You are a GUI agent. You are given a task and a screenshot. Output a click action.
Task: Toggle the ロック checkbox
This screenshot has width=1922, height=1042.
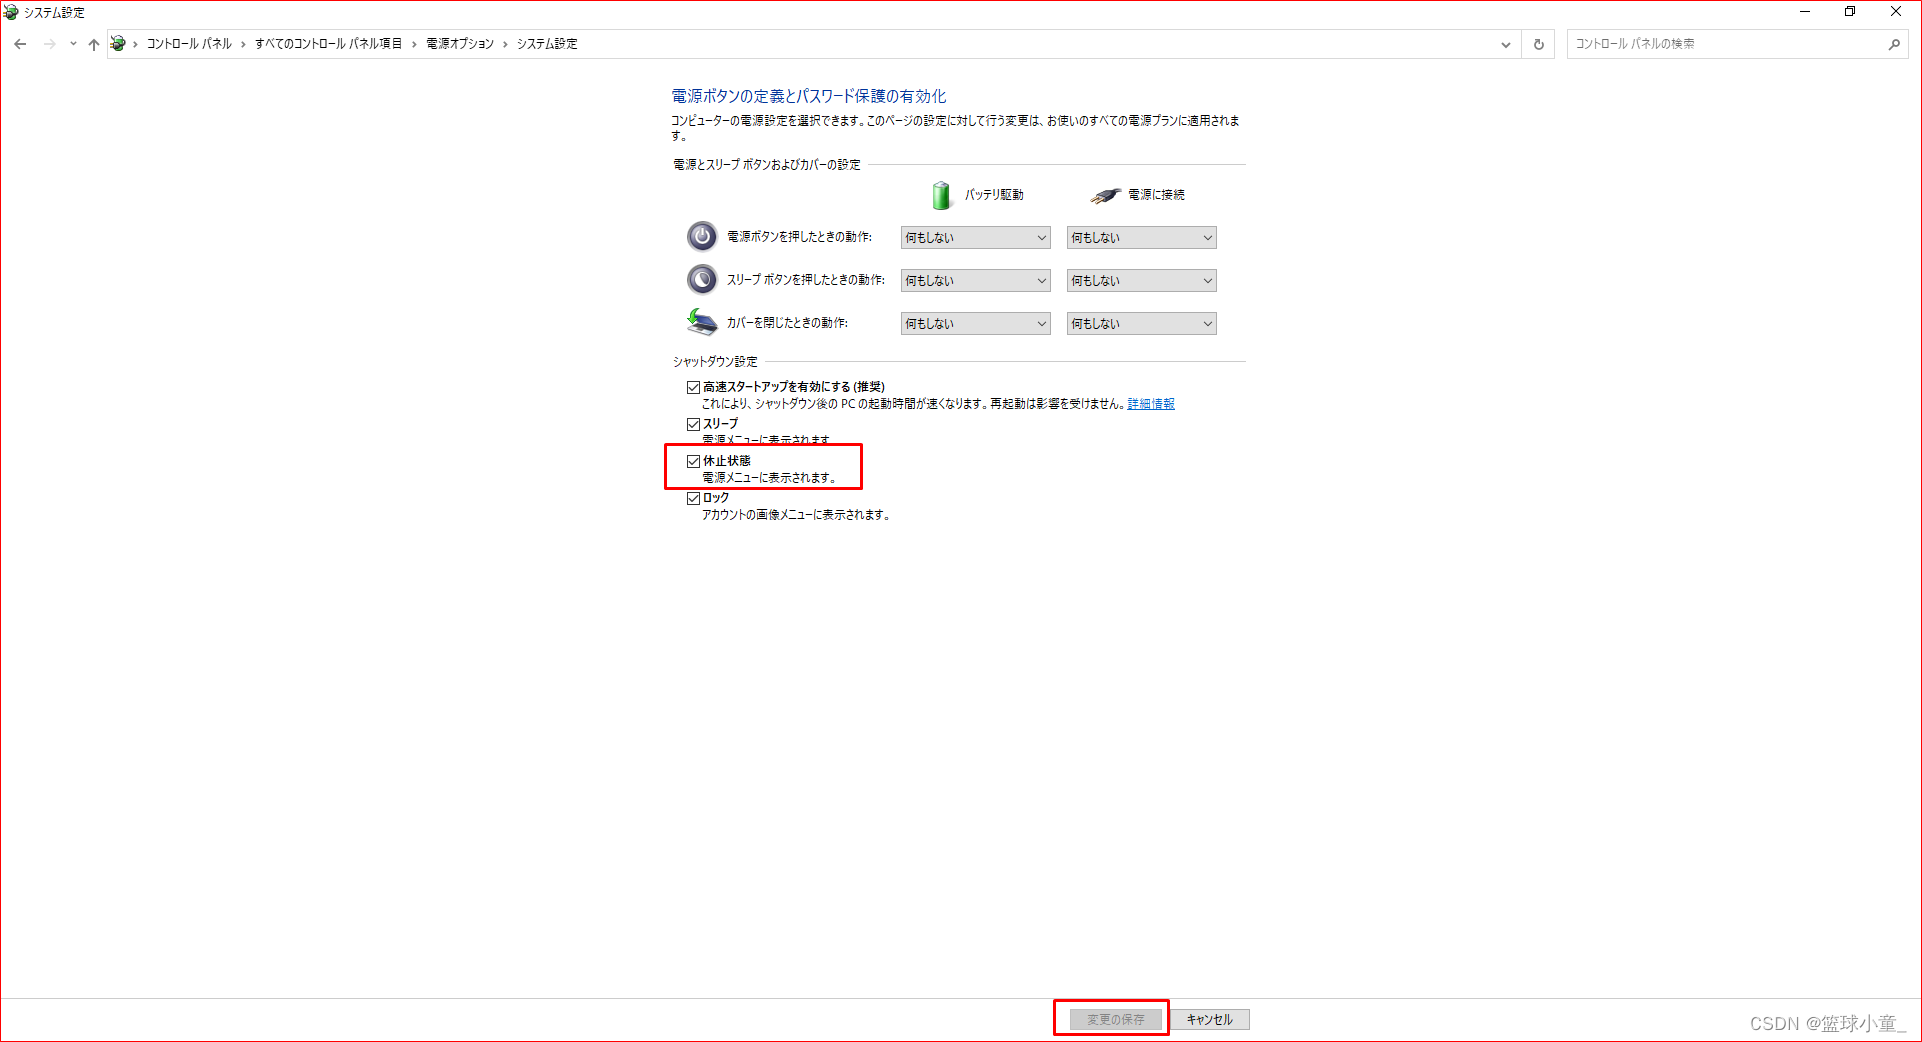[693, 498]
